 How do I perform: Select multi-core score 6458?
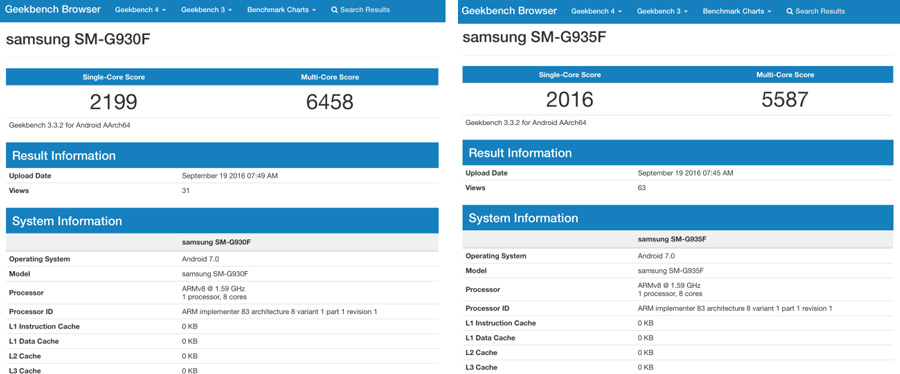click(x=329, y=102)
